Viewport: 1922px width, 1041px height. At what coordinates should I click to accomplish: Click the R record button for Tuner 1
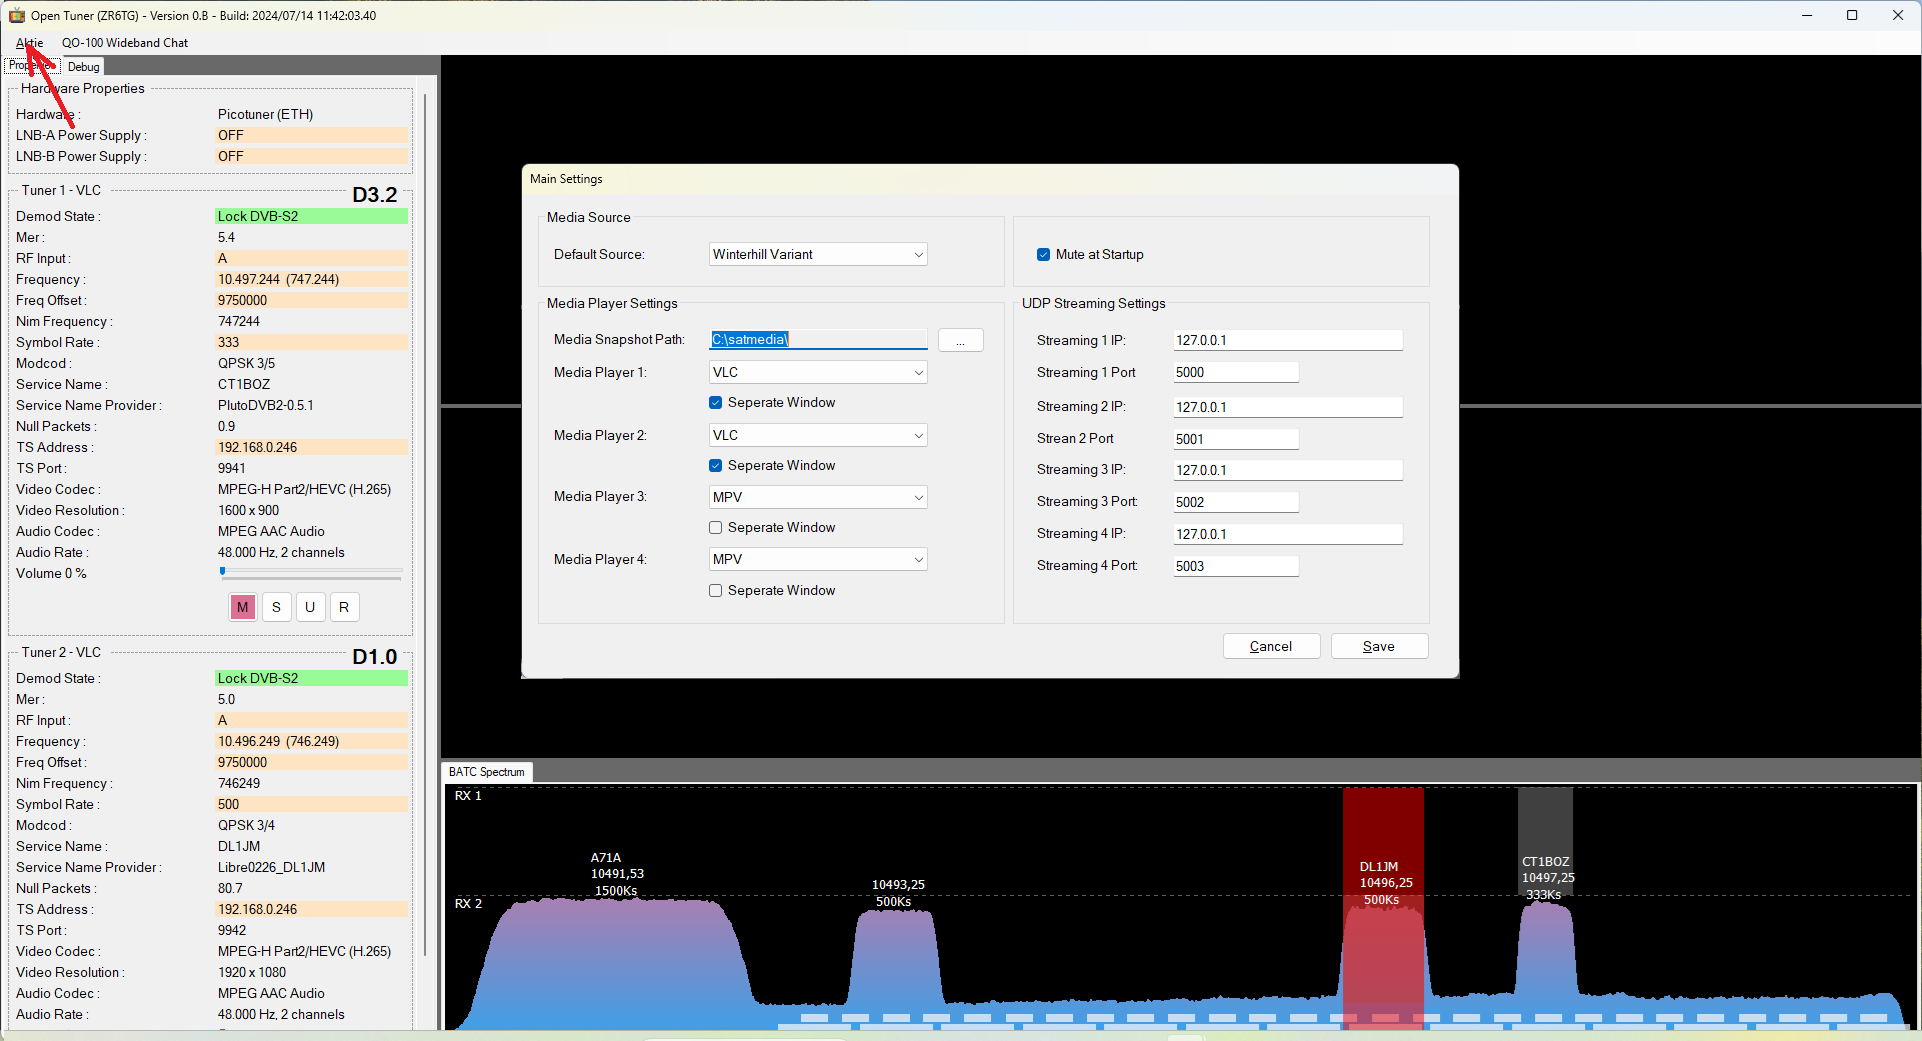[344, 607]
